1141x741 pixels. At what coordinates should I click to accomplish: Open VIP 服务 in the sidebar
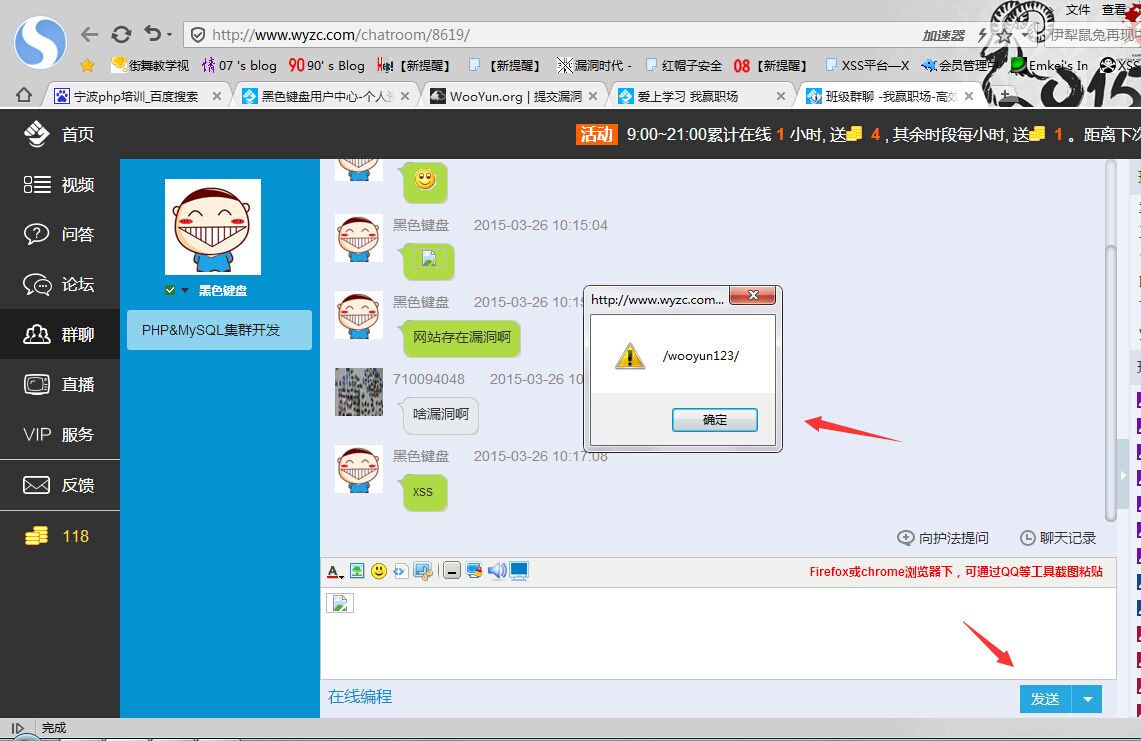pos(60,435)
